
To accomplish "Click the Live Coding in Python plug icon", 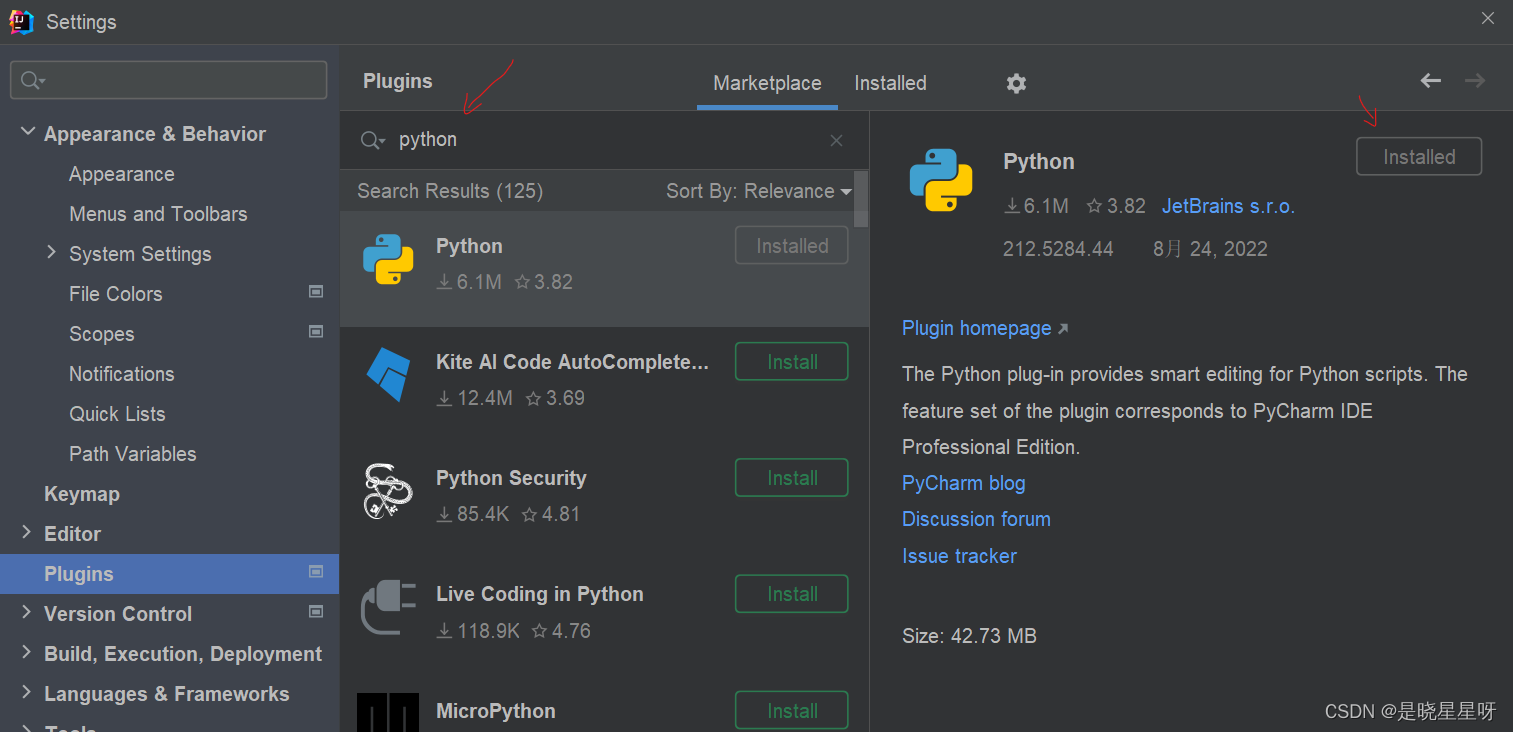I will coord(388,607).
